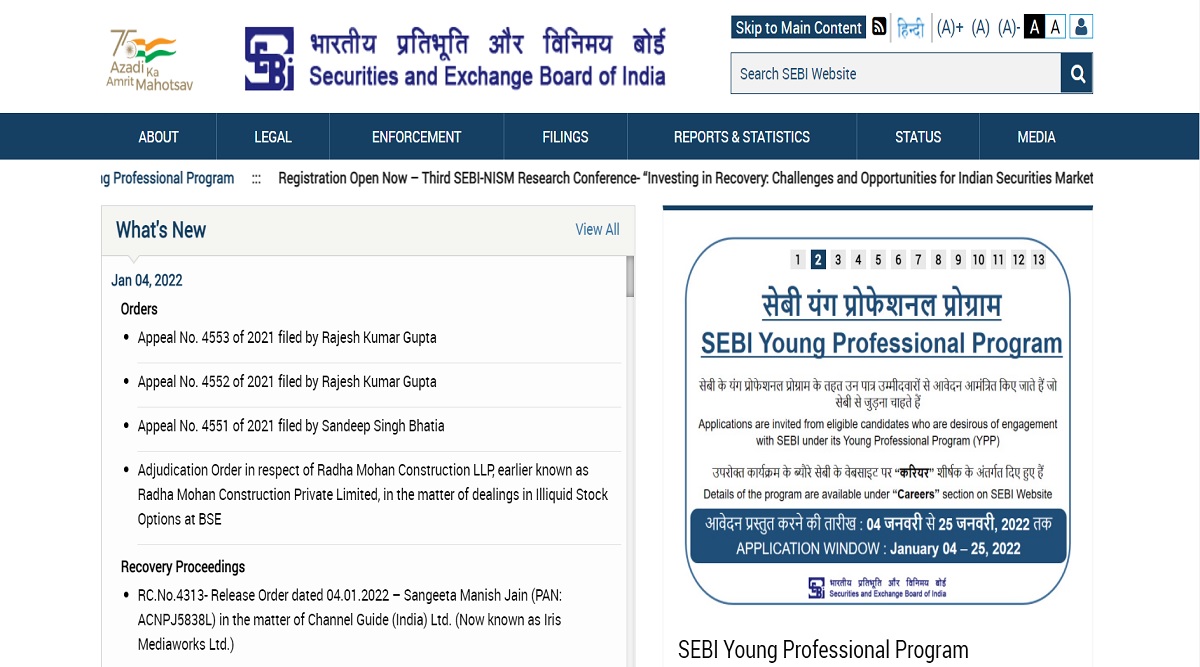Enable the high contrast black theme

[1033, 27]
